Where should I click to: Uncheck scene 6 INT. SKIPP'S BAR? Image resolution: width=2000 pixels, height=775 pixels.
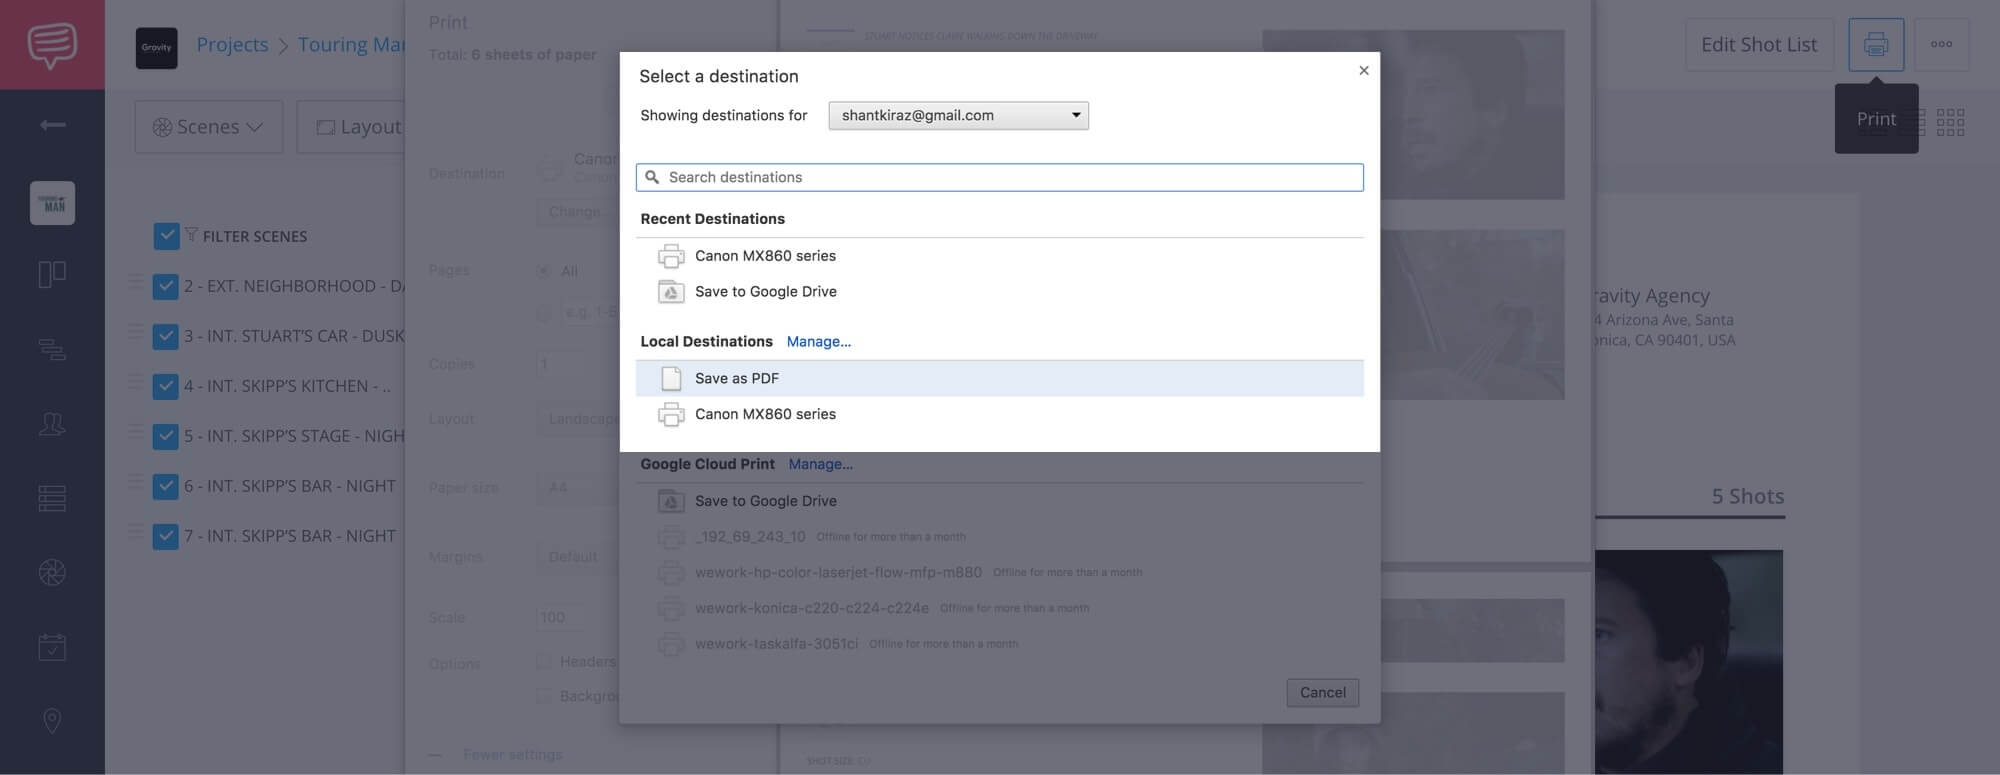(166, 486)
